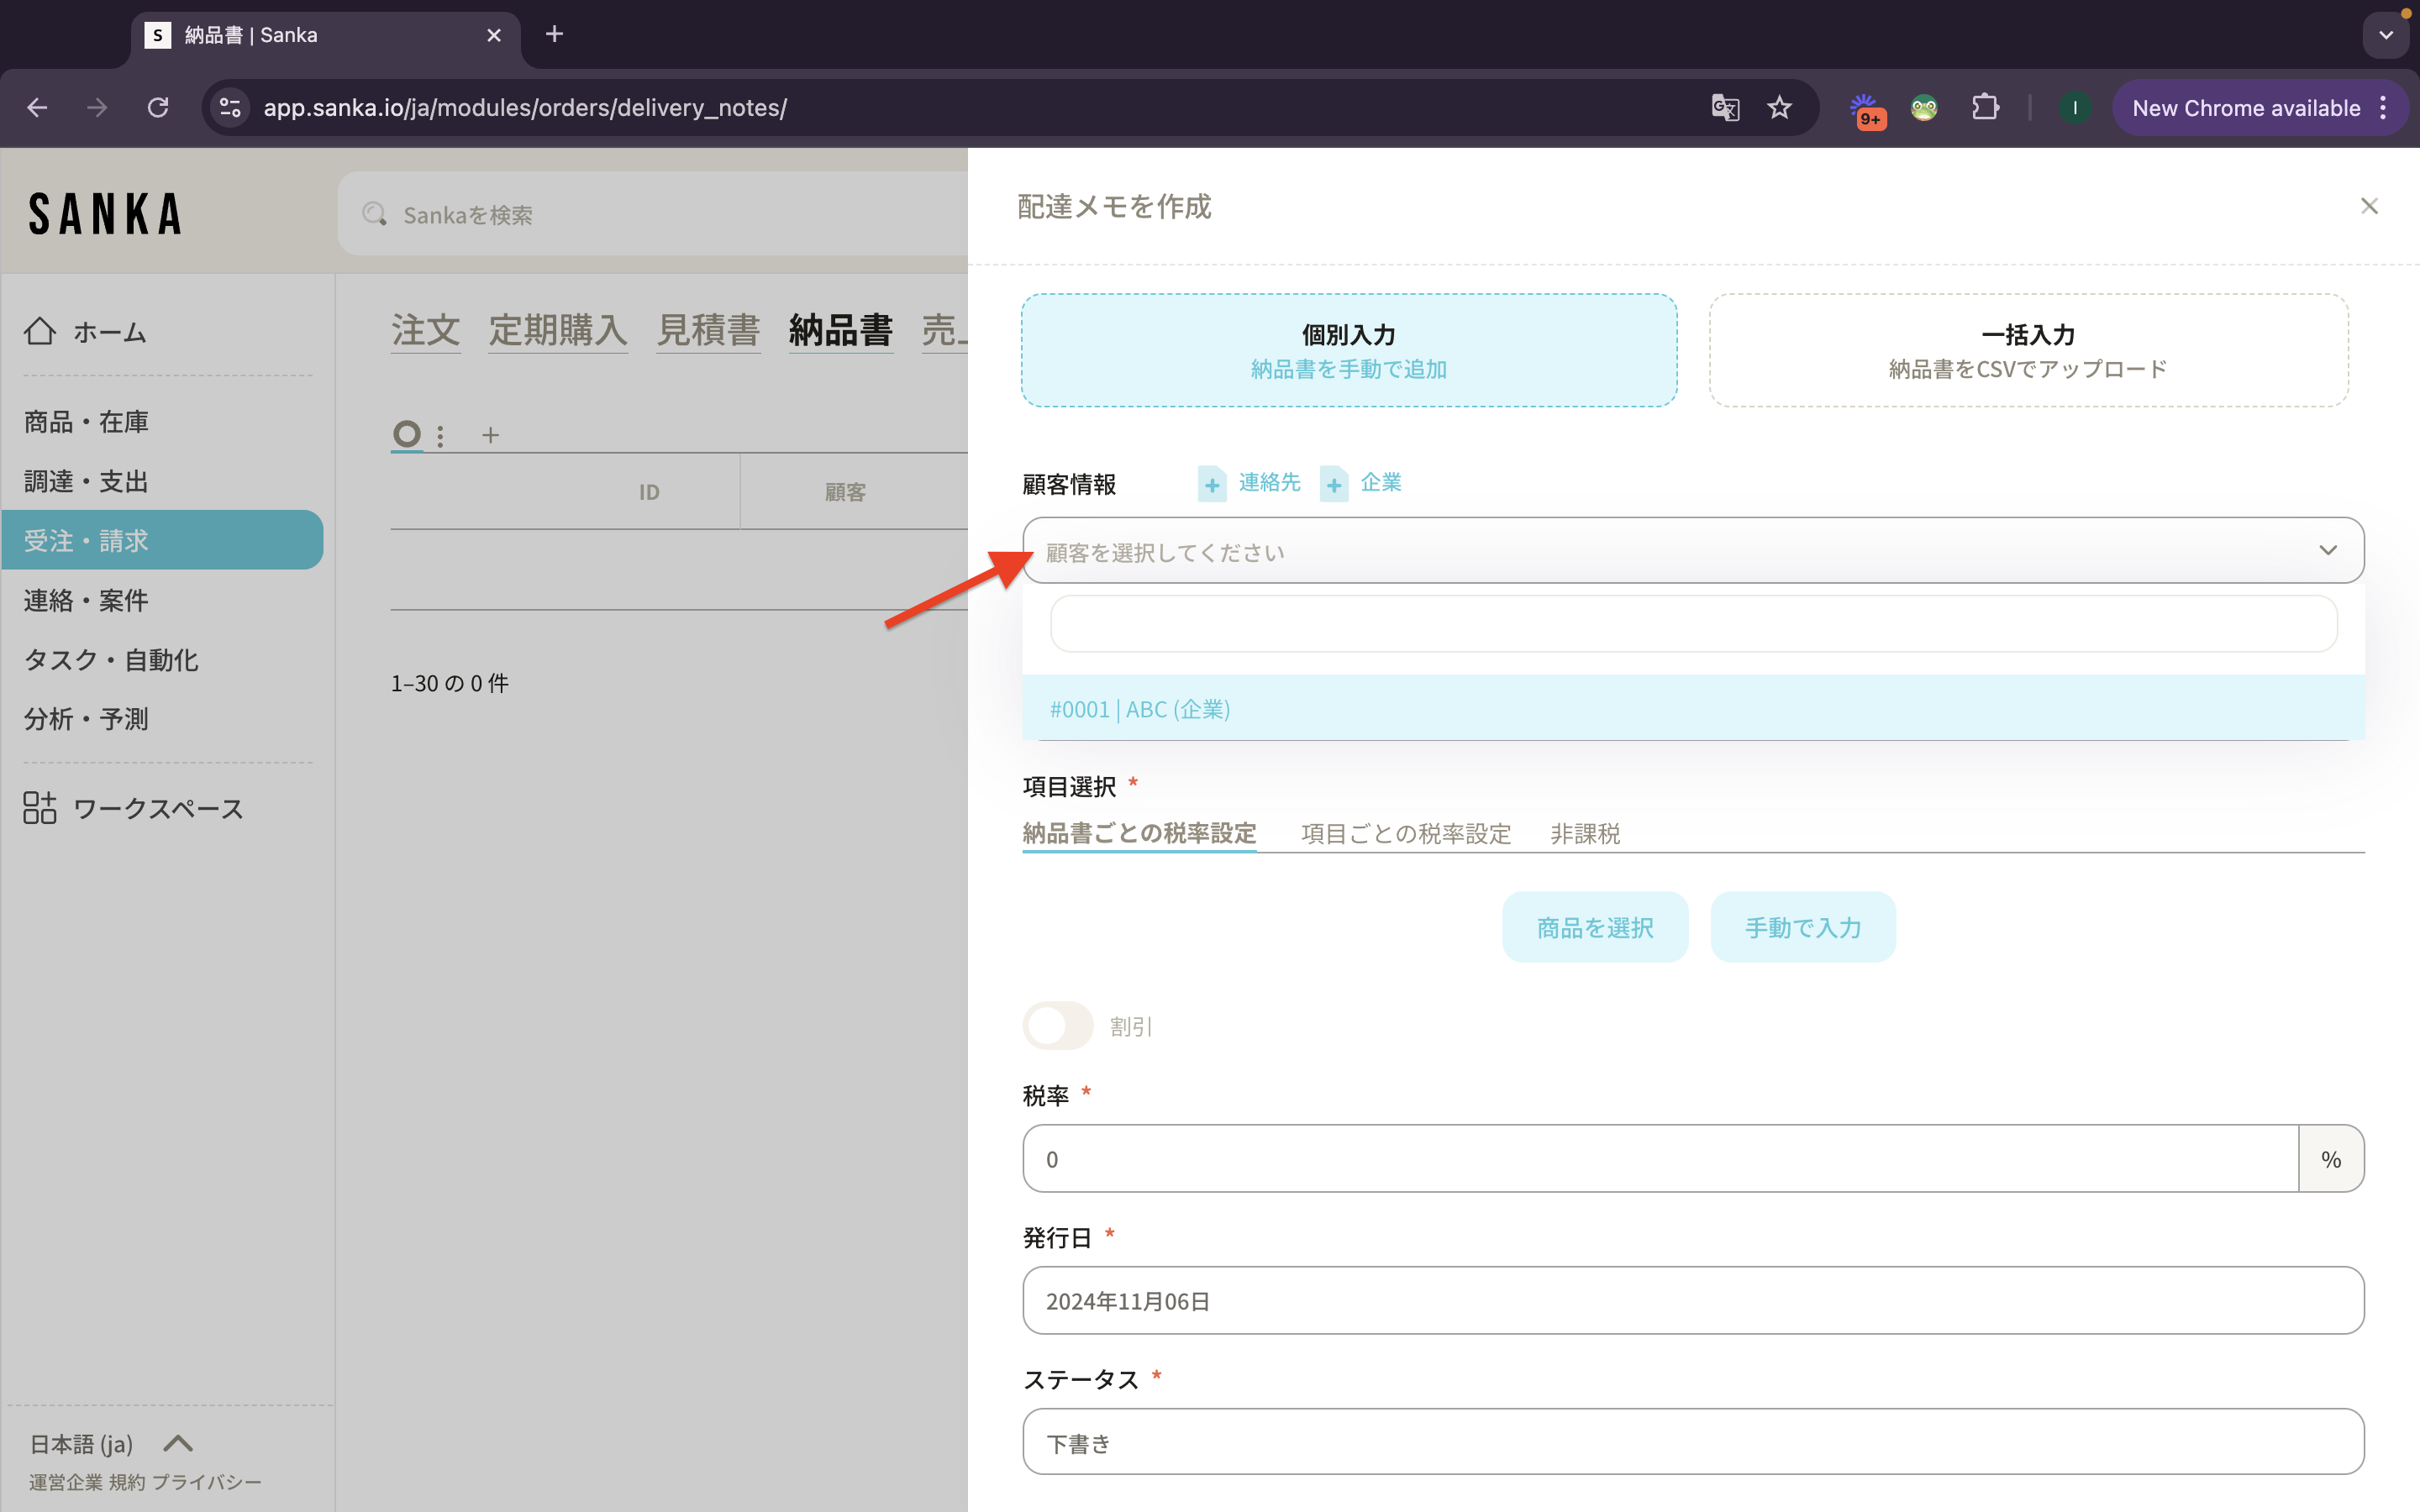Click the home icon in the sidebar
This screenshot has width=2420, height=1512.
(x=40, y=331)
